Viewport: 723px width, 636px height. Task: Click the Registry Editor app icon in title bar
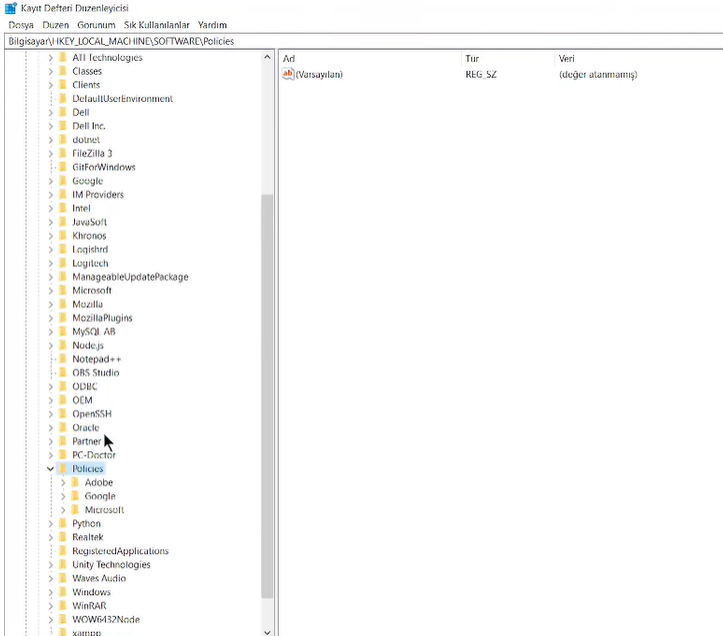point(10,8)
